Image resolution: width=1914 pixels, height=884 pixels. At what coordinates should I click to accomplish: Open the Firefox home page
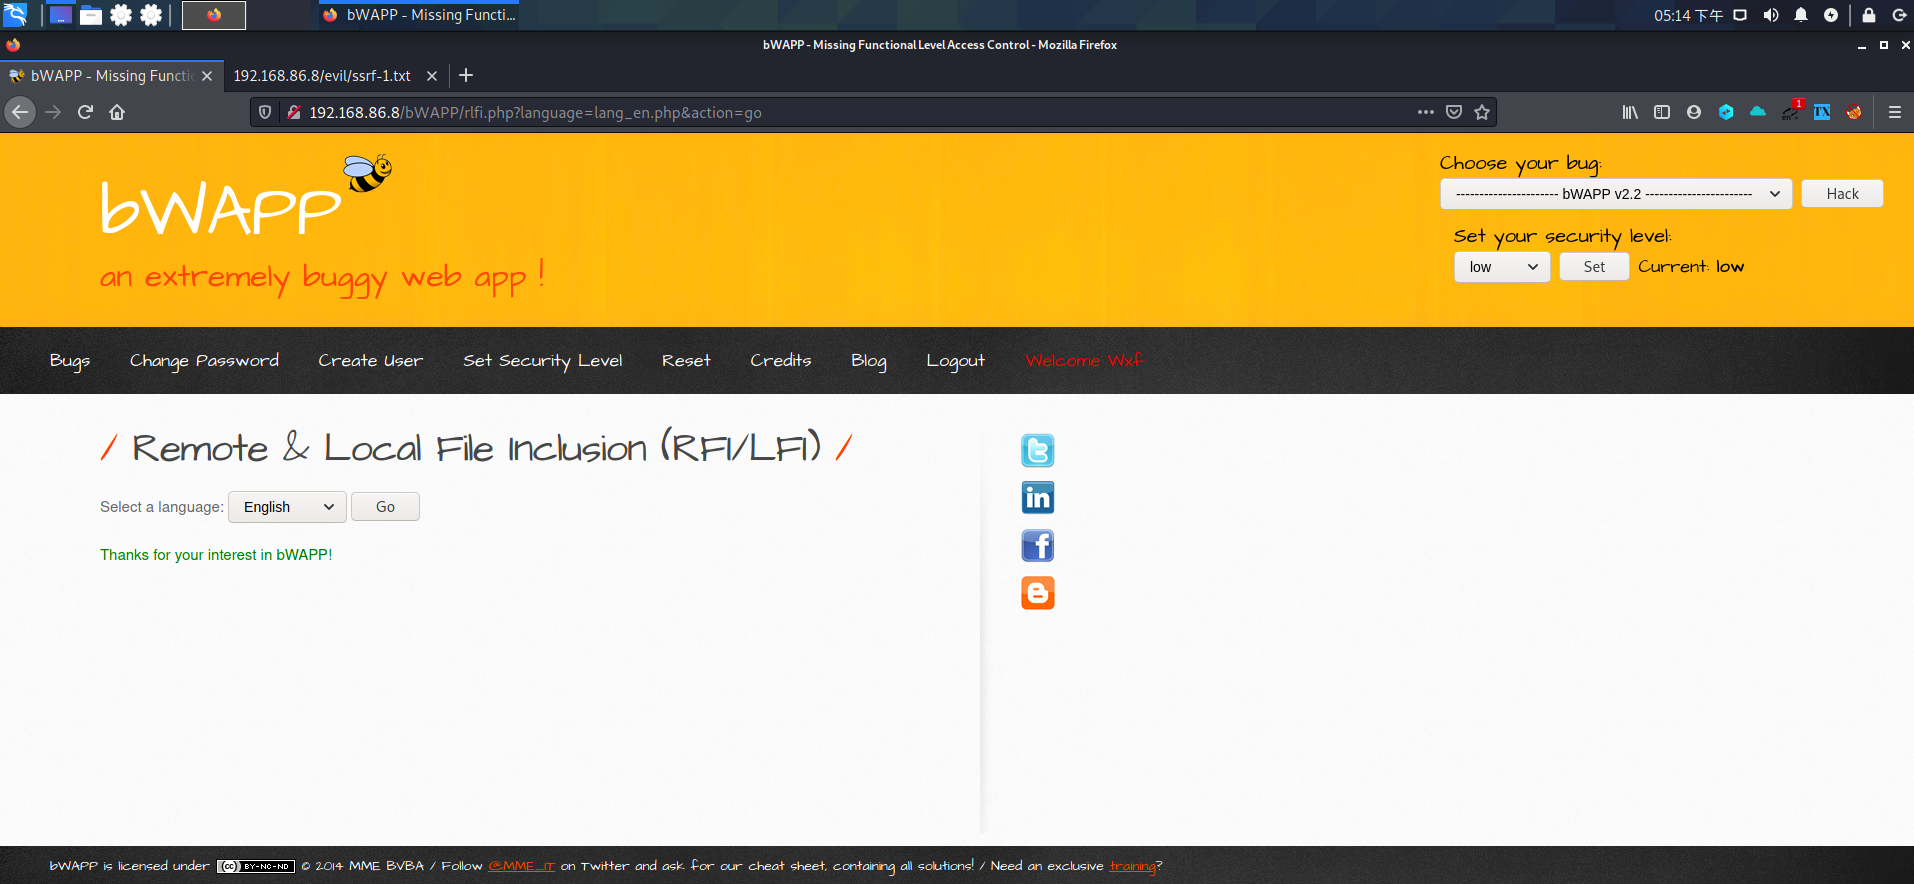[x=117, y=112]
